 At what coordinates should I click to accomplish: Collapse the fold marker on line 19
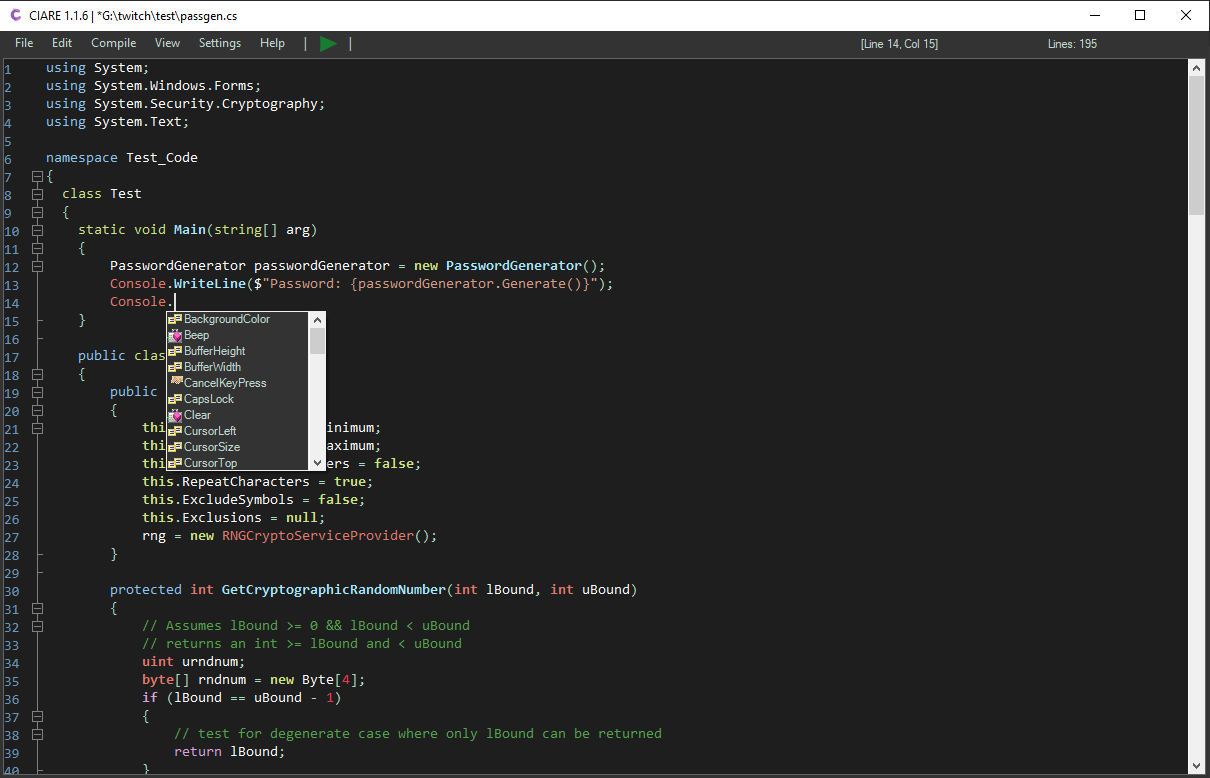tap(37, 392)
